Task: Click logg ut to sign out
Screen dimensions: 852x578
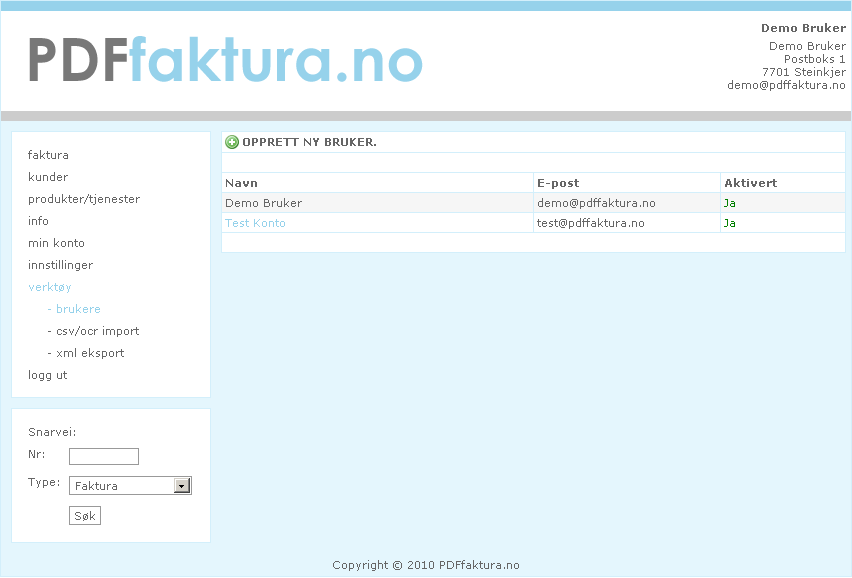Action: pos(47,375)
